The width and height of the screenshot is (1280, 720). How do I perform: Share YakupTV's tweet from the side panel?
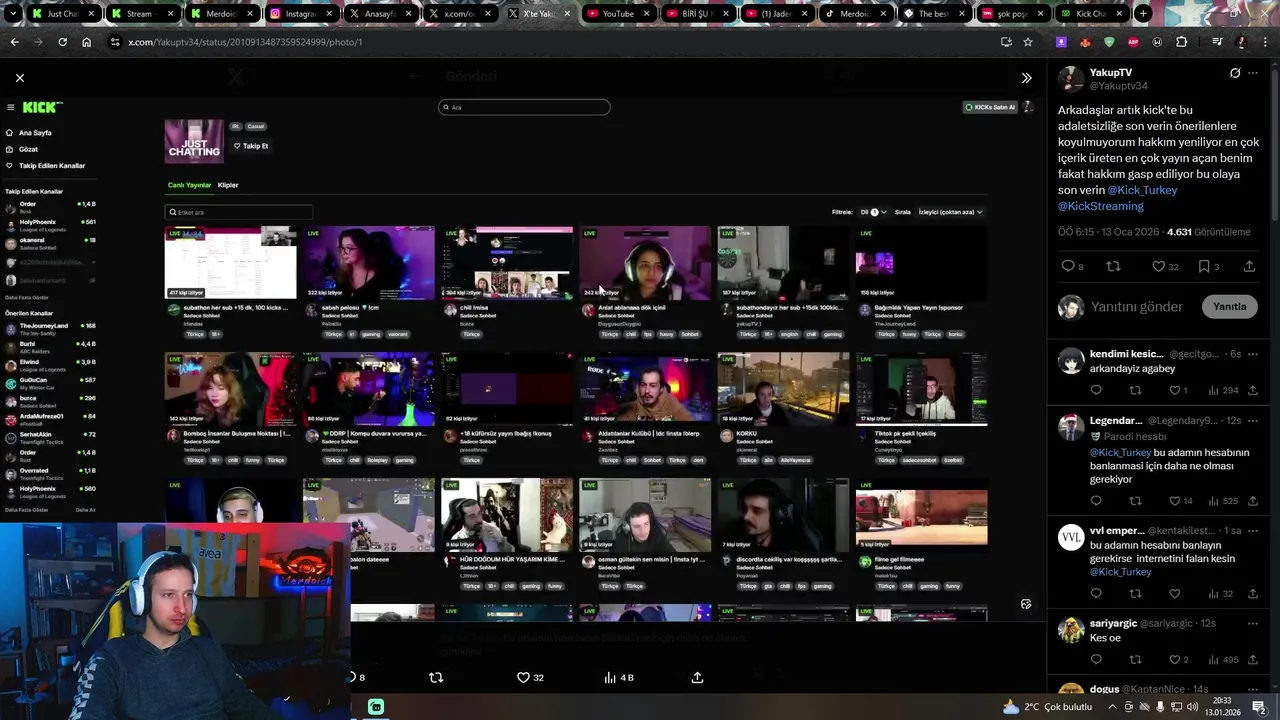[1249, 266]
